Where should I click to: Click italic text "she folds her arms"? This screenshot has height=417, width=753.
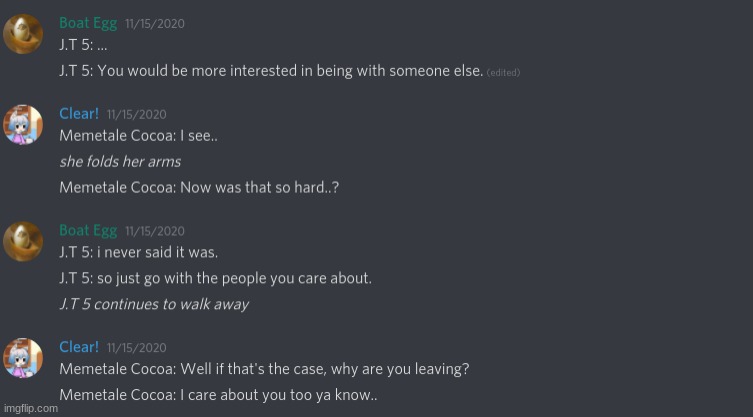coord(120,161)
